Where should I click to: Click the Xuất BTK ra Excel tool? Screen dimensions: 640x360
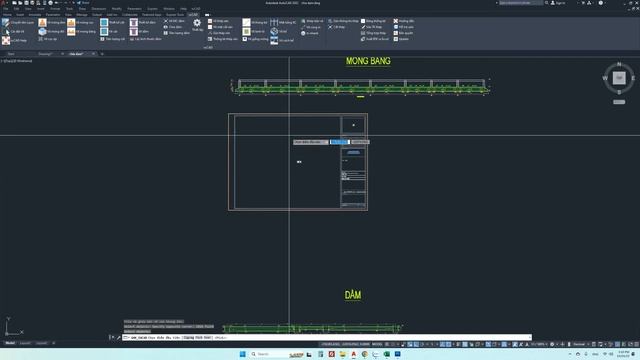click(375, 39)
